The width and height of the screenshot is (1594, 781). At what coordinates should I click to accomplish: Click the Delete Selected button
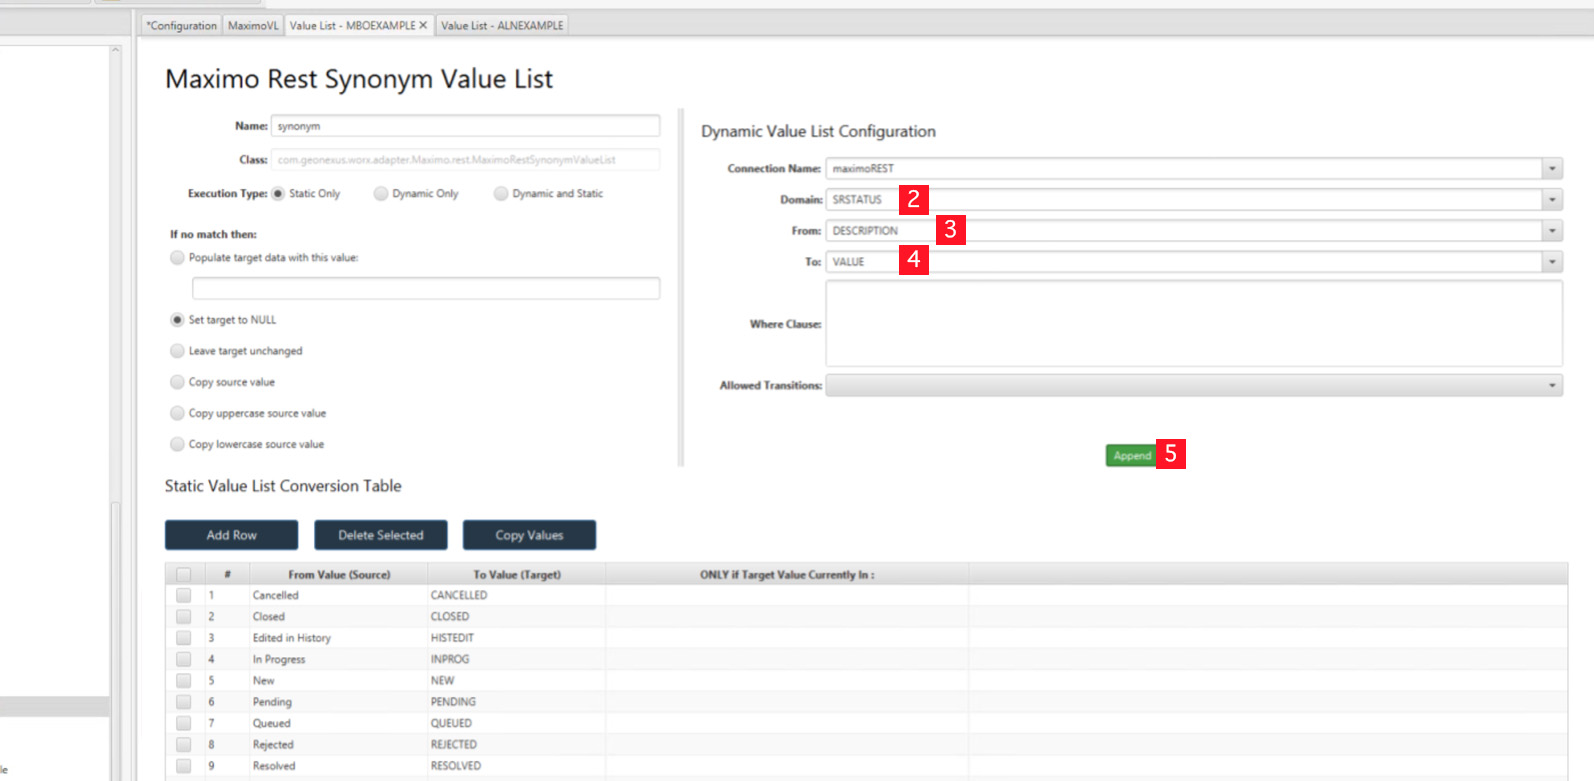[x=381, y=535]
